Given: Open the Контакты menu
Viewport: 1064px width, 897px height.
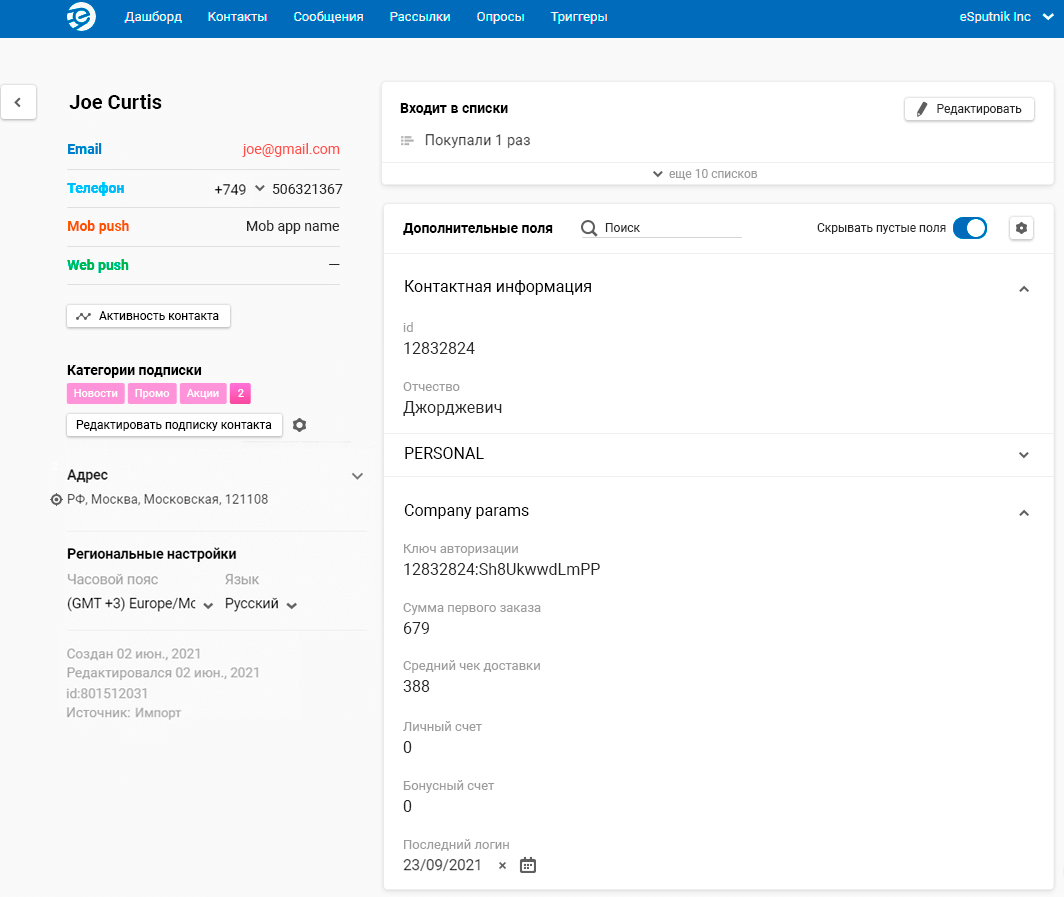Looking at the screenshot, I should tap(237, 17).
